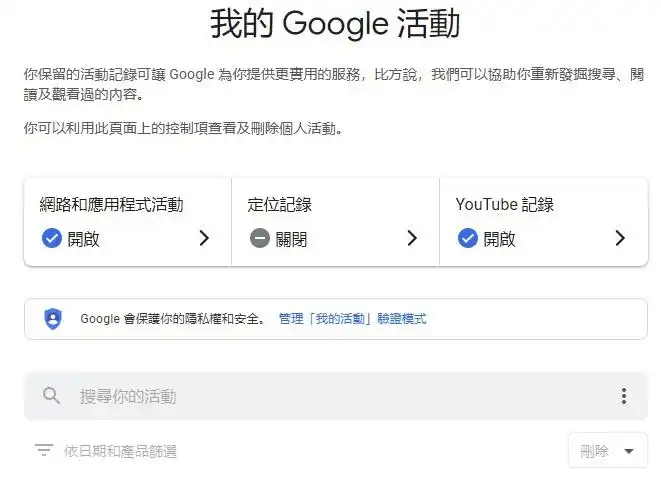Open 網路和應用程式活動 card title

click(x=111, y=205)
